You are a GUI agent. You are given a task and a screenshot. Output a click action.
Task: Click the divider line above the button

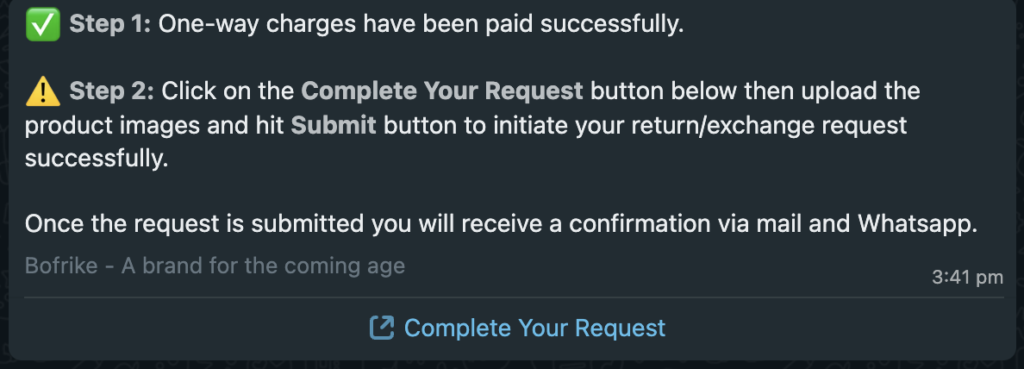coord(514,298)
